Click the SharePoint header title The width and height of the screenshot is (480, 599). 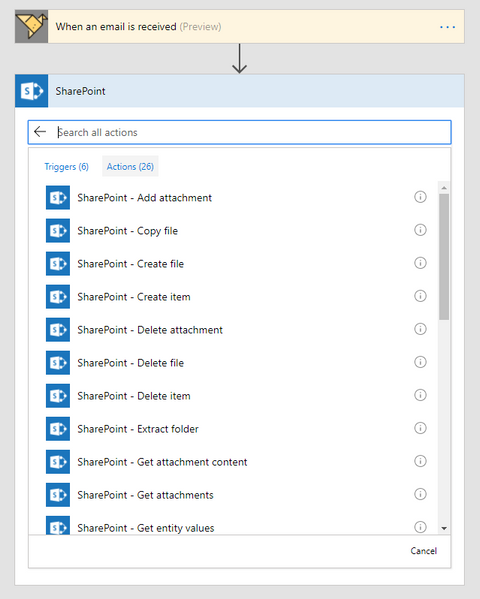click(80, 91)
